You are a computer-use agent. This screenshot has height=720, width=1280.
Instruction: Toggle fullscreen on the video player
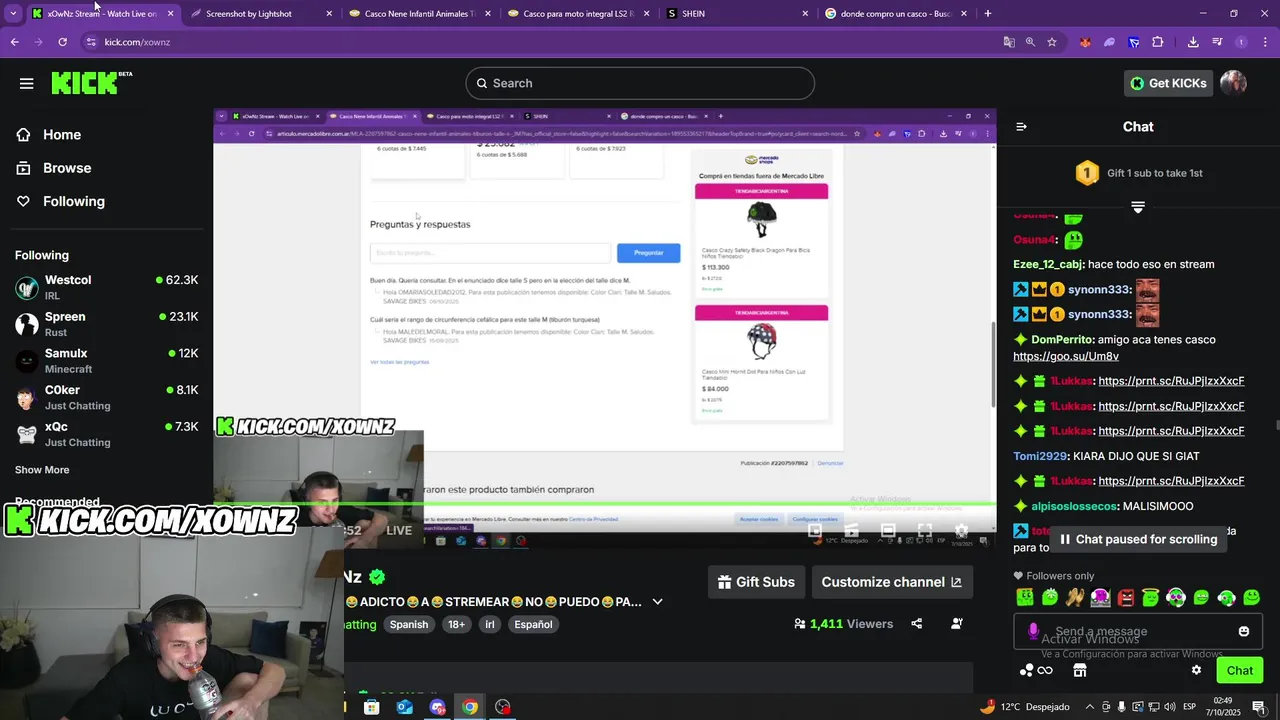[x=924, y=531]
